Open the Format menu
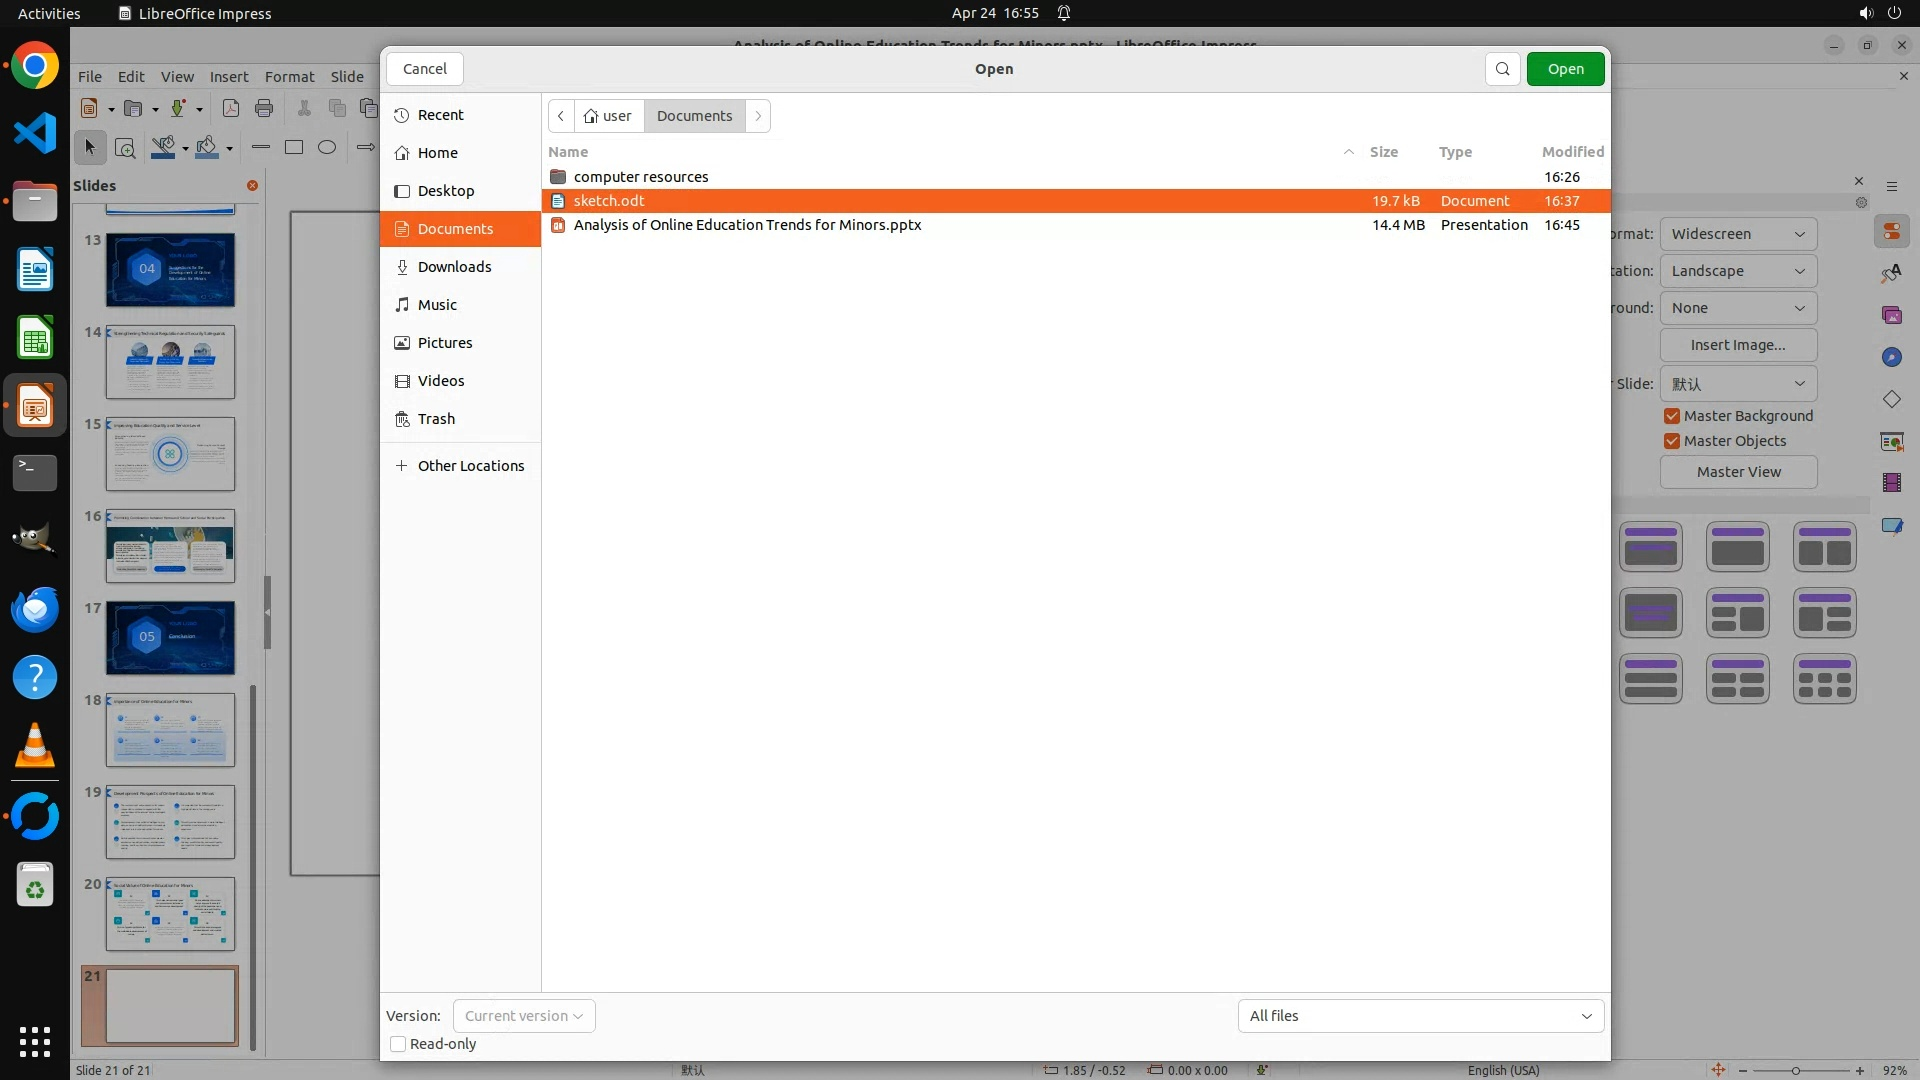1920x1080 pixels. click(x=289, y=77)
